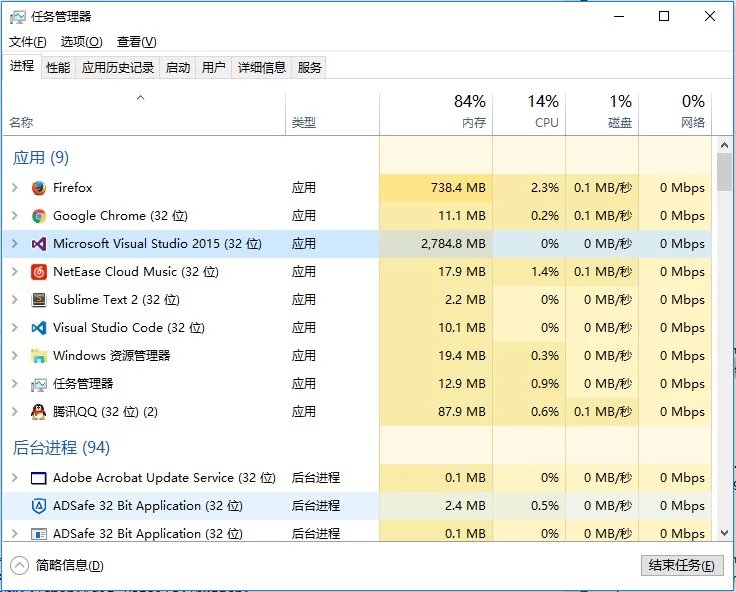Expand the last ADSafe 32 Bit Application row

[15, 534]
